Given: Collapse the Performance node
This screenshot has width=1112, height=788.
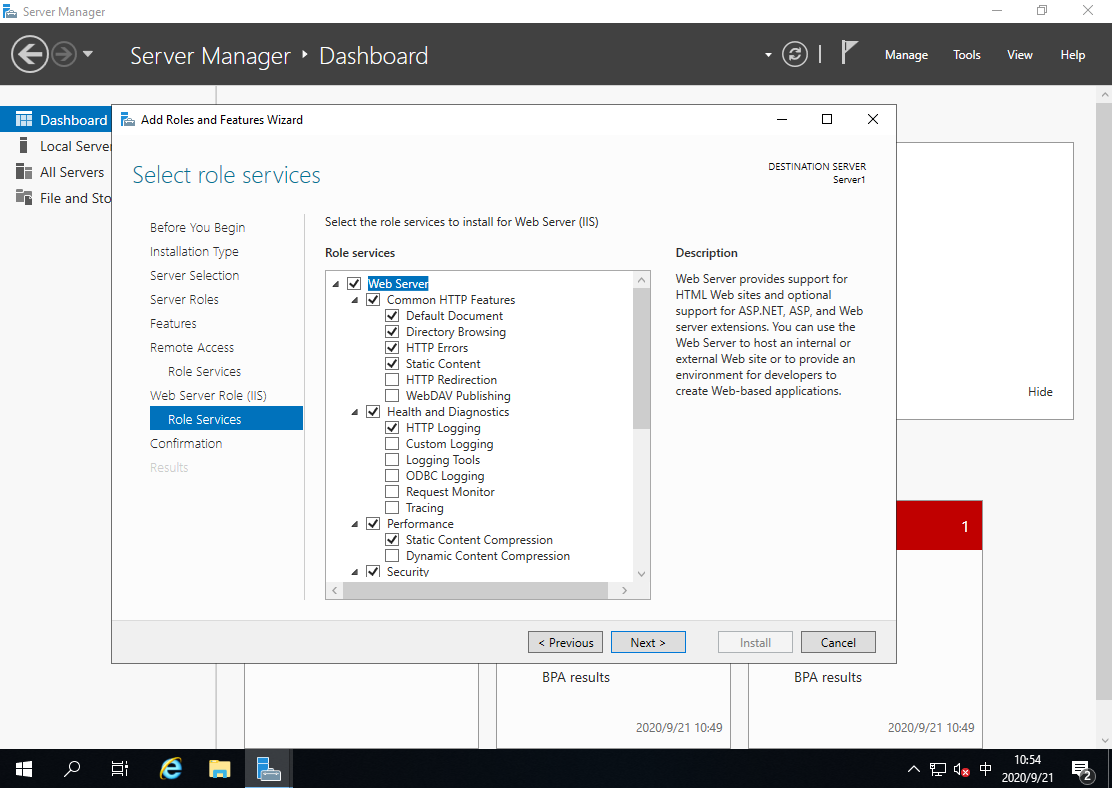Looking at the screenshot, I should tap(355, 524).
